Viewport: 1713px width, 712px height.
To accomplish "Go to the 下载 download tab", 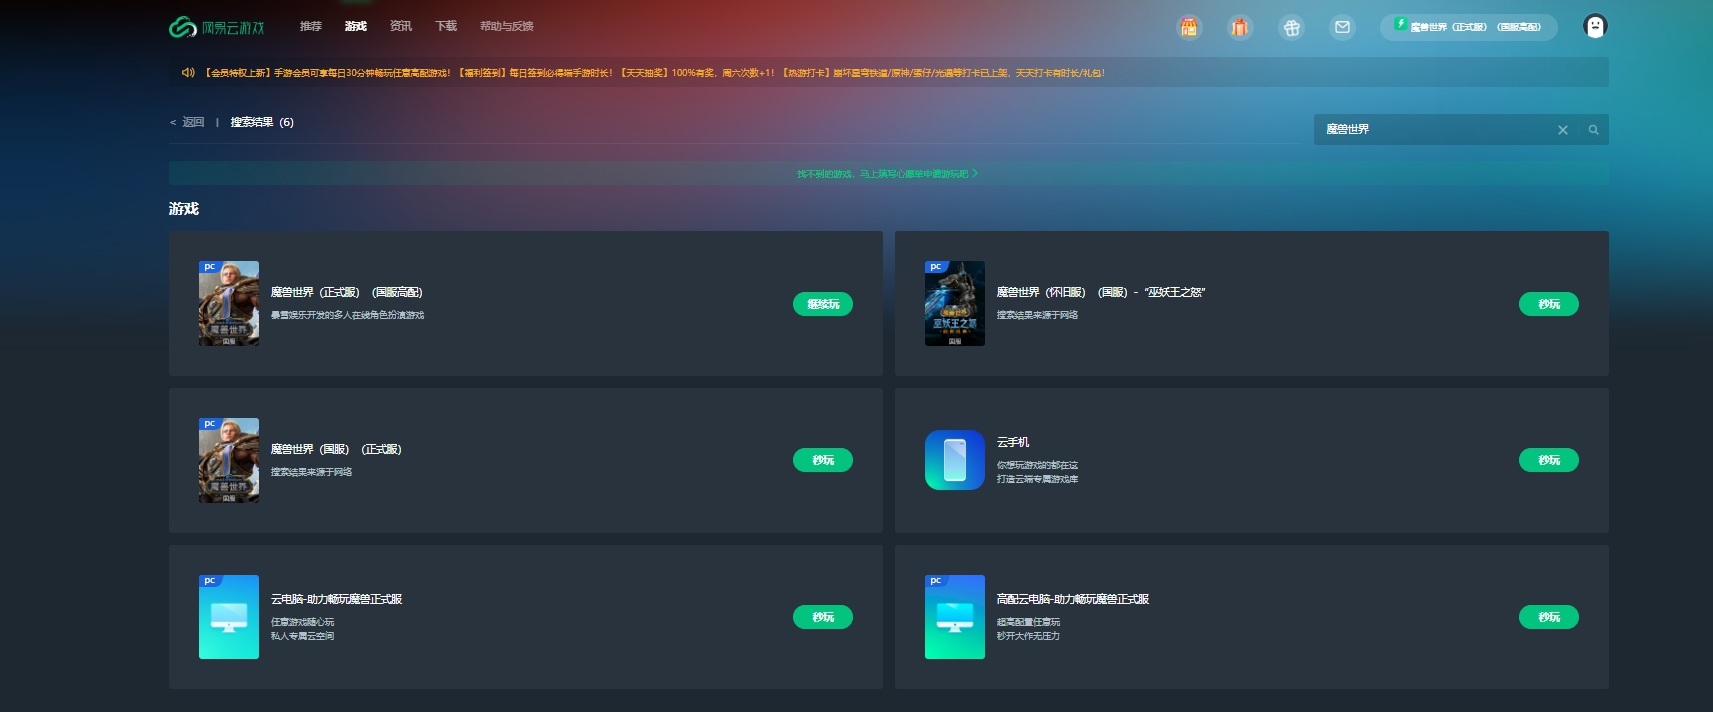I will coord(446,26).
